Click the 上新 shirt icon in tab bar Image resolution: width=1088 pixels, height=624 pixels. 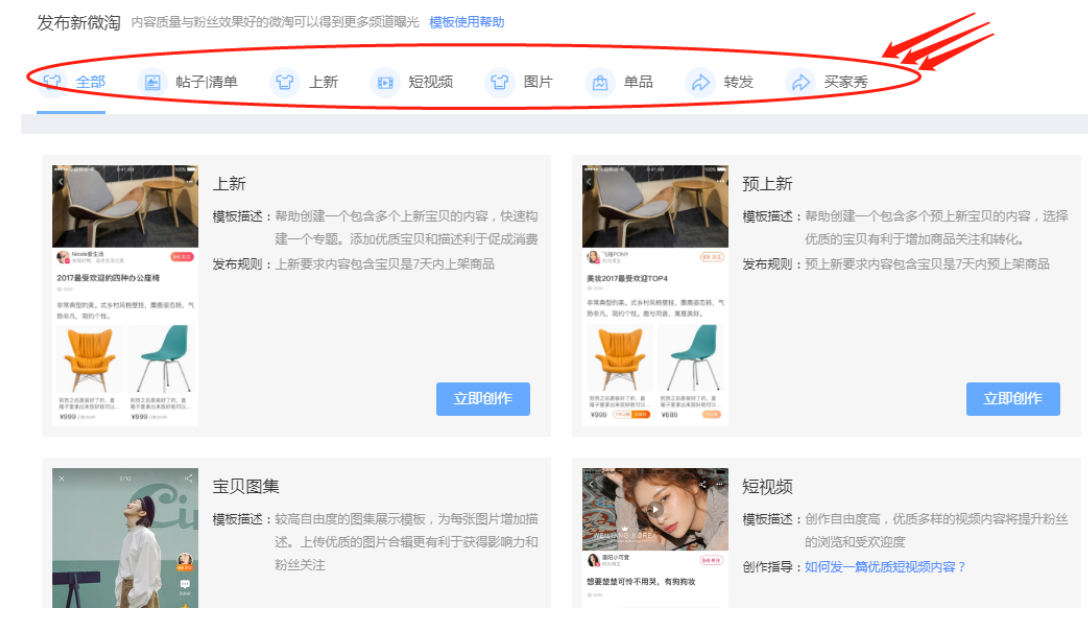point(284,82)
